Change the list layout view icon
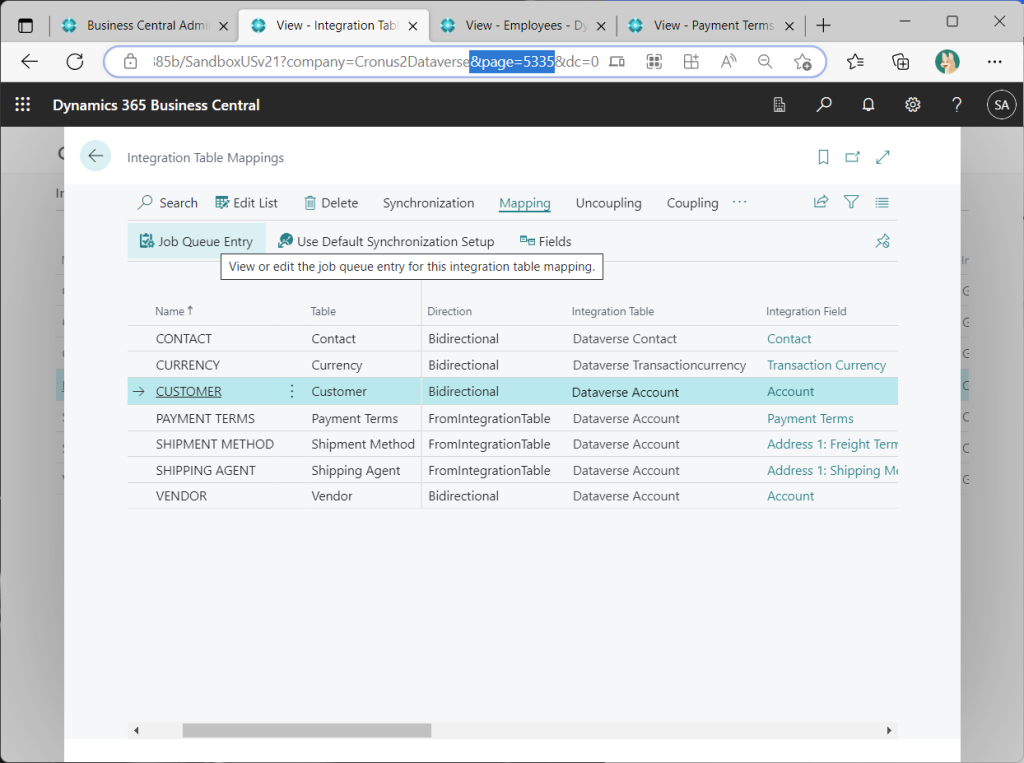 [882, 203]
